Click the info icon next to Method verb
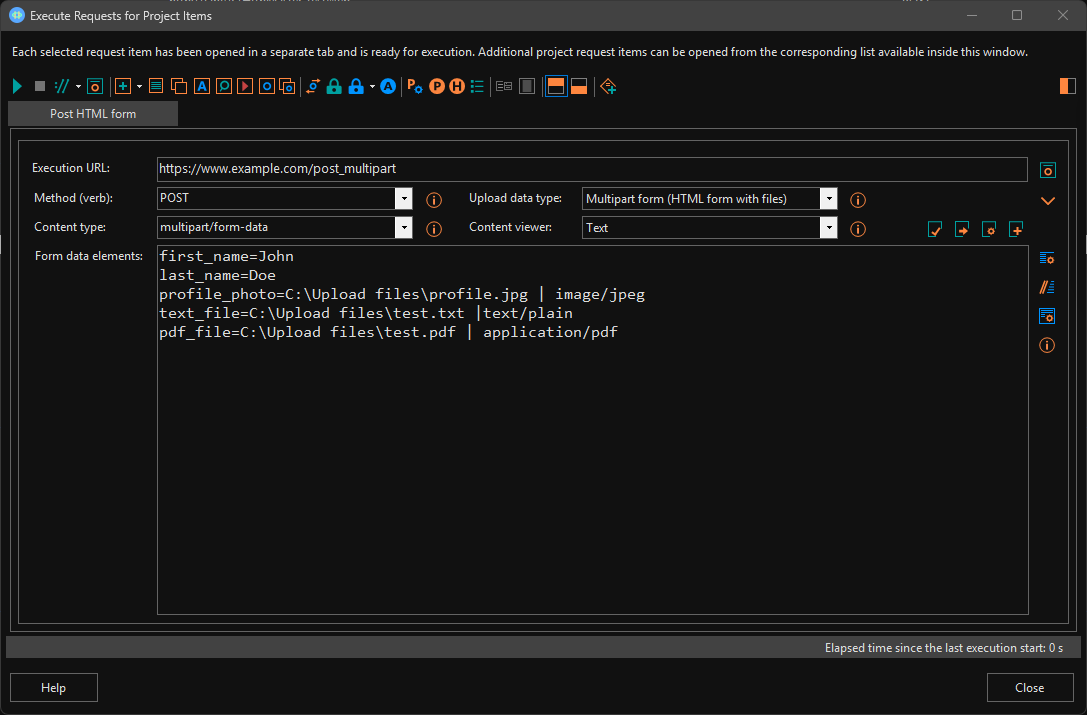Screen dimensions: 1087x715 click(x=433, y=199)
